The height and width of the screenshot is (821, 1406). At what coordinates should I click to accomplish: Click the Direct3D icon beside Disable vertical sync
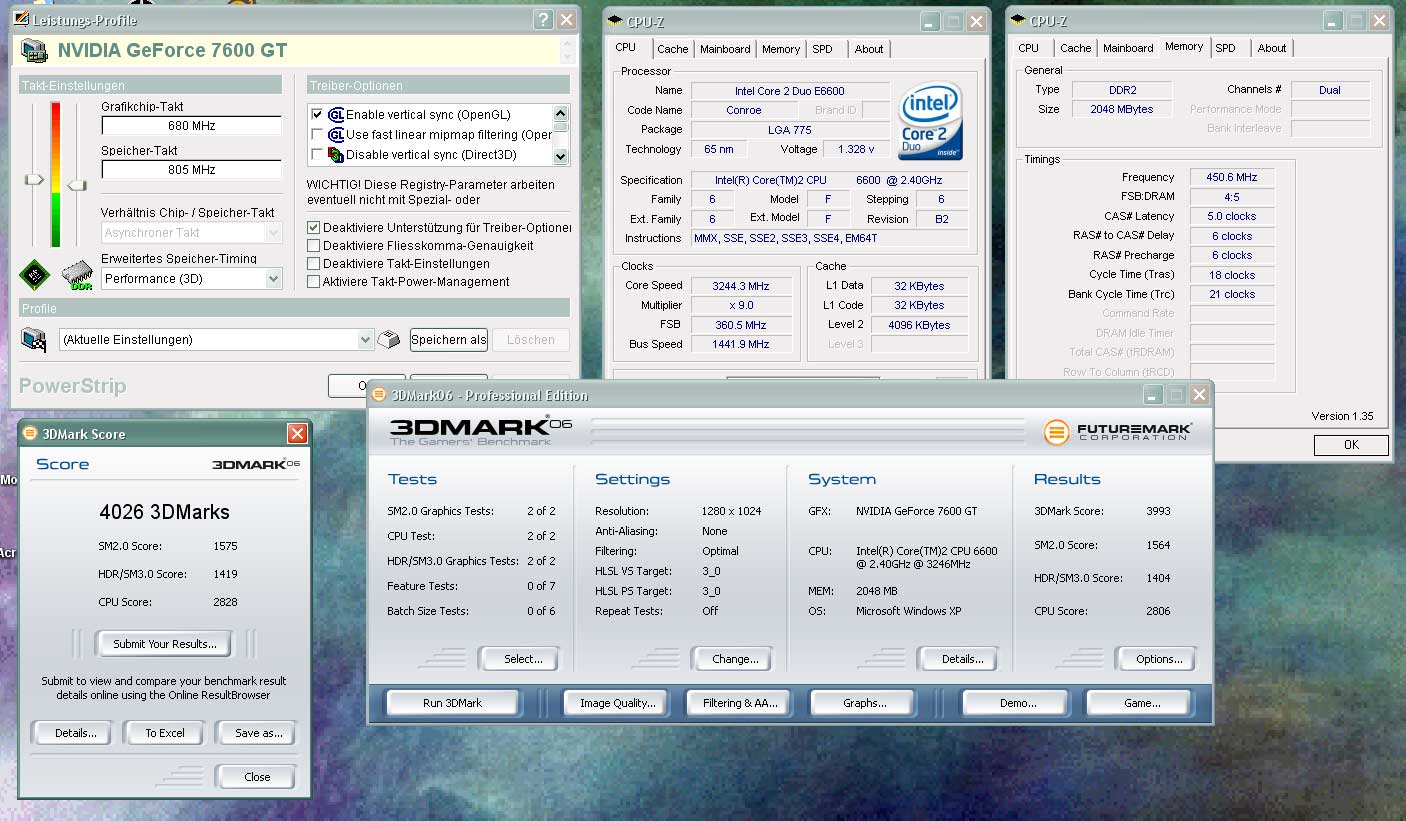pyautogui.click(x=336, y=155)
